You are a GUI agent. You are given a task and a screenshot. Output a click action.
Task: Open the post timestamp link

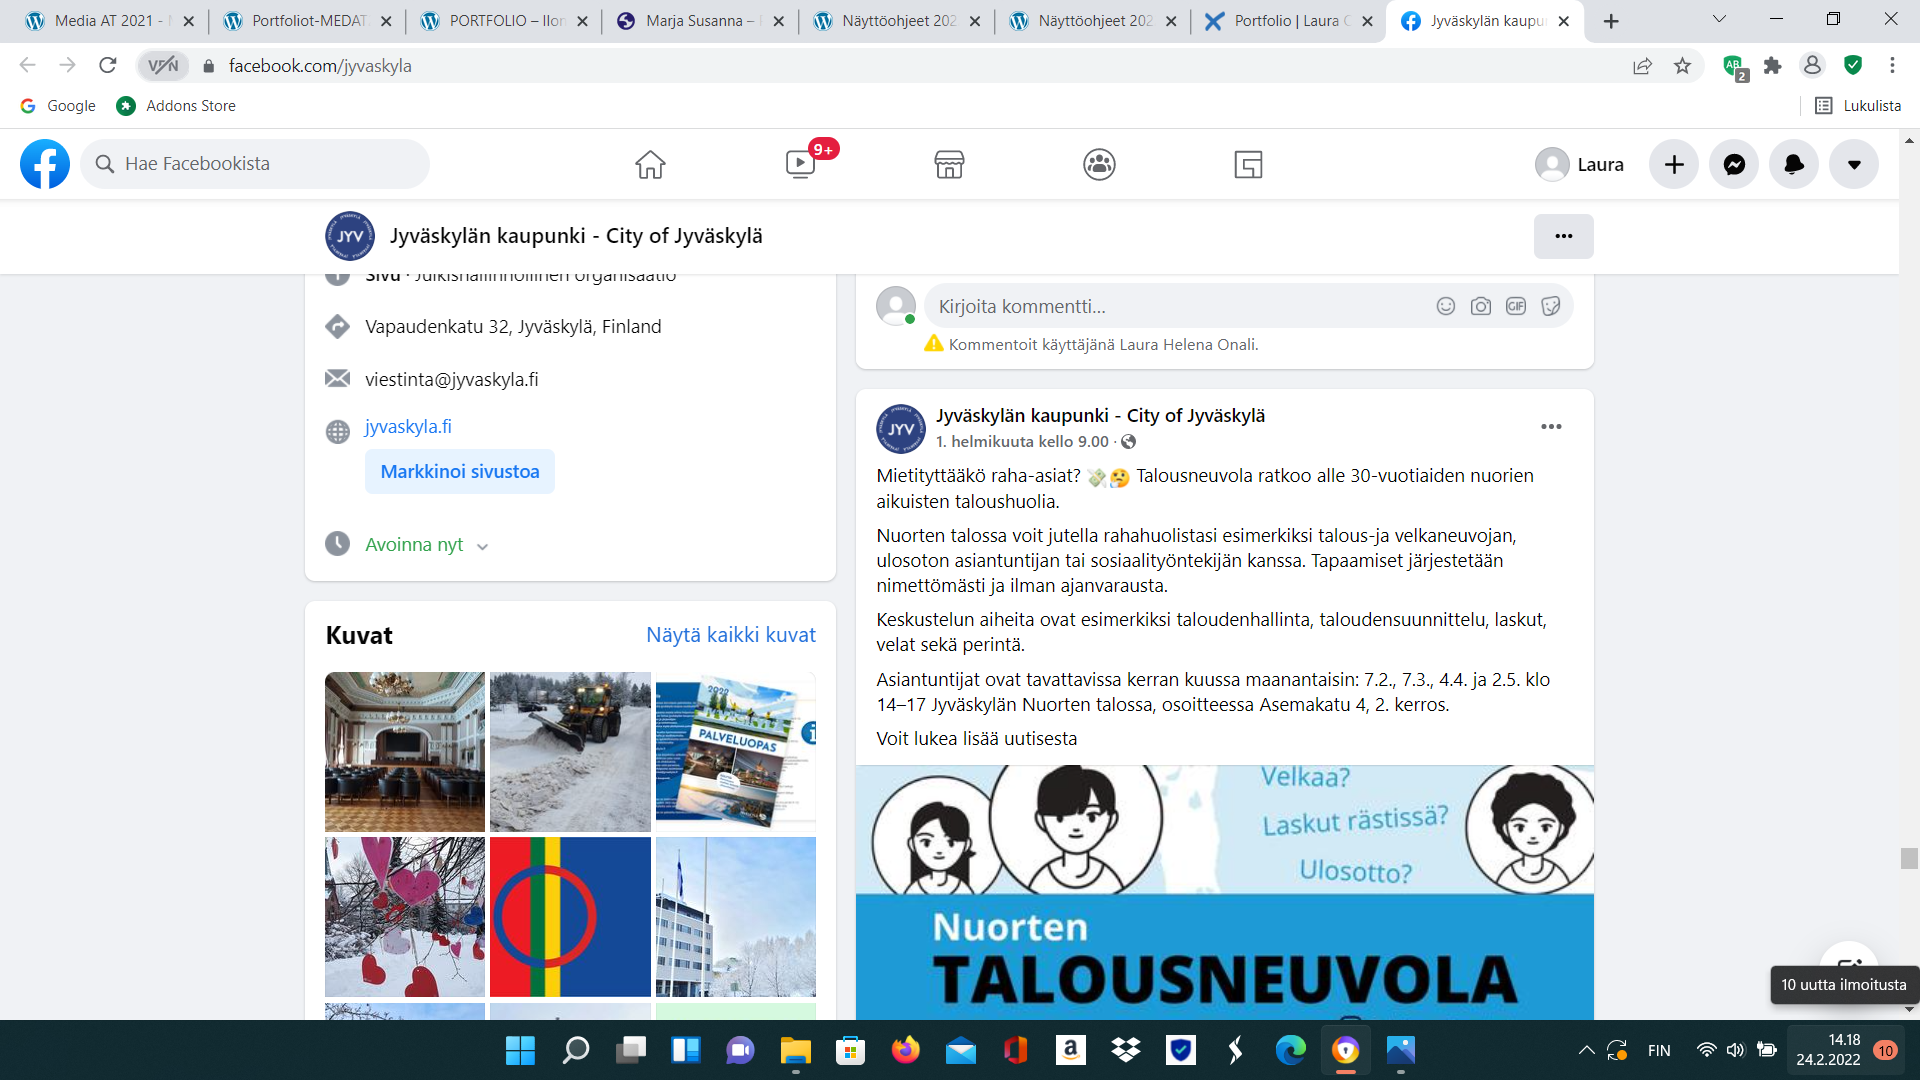(1022, 442)
